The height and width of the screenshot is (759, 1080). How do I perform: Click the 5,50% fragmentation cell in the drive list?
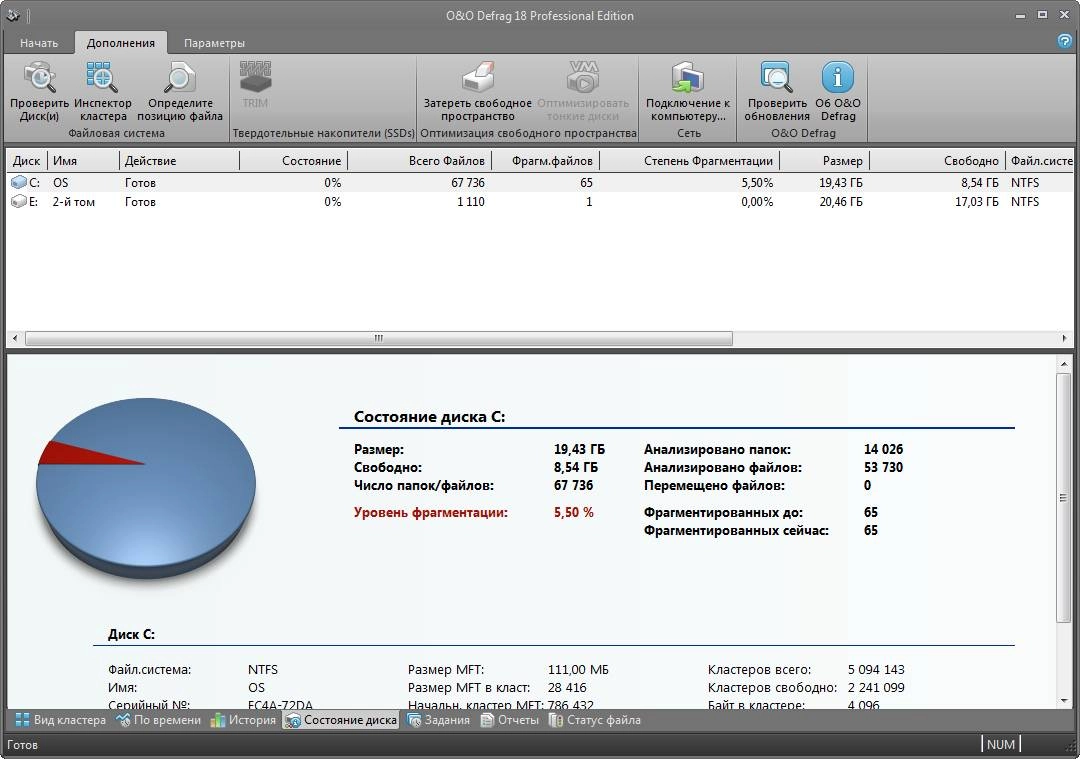[x=757, y=183]
